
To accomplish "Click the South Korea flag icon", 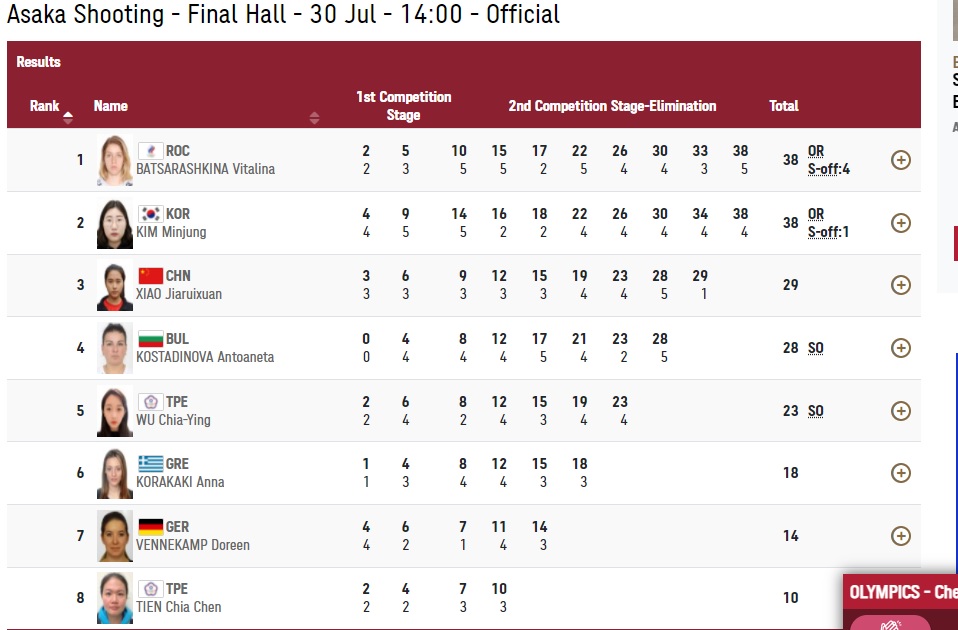I will tap(150, 213).
